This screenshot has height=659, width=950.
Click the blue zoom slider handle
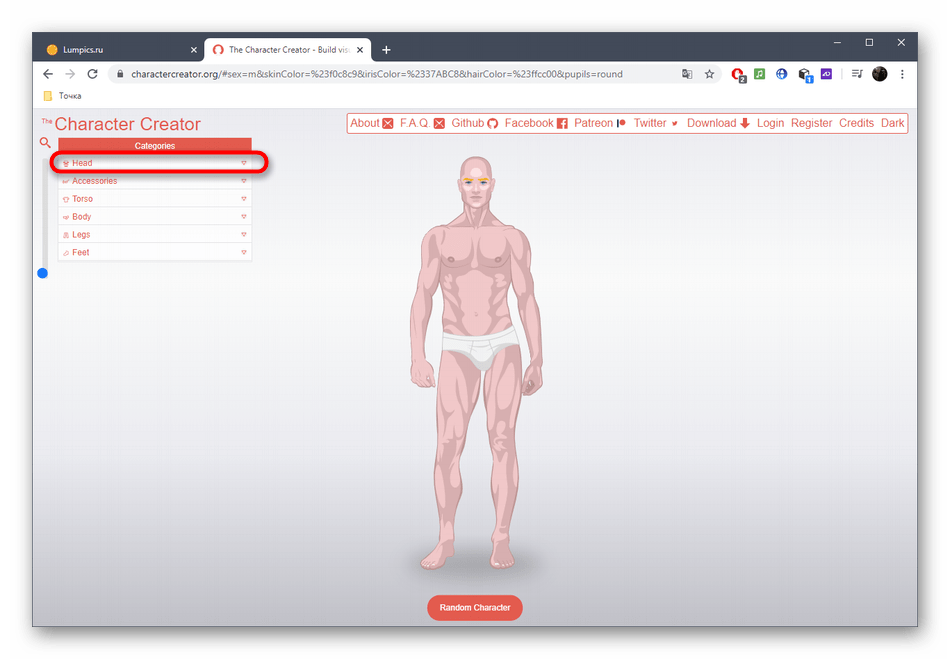(x=43, y=273)
